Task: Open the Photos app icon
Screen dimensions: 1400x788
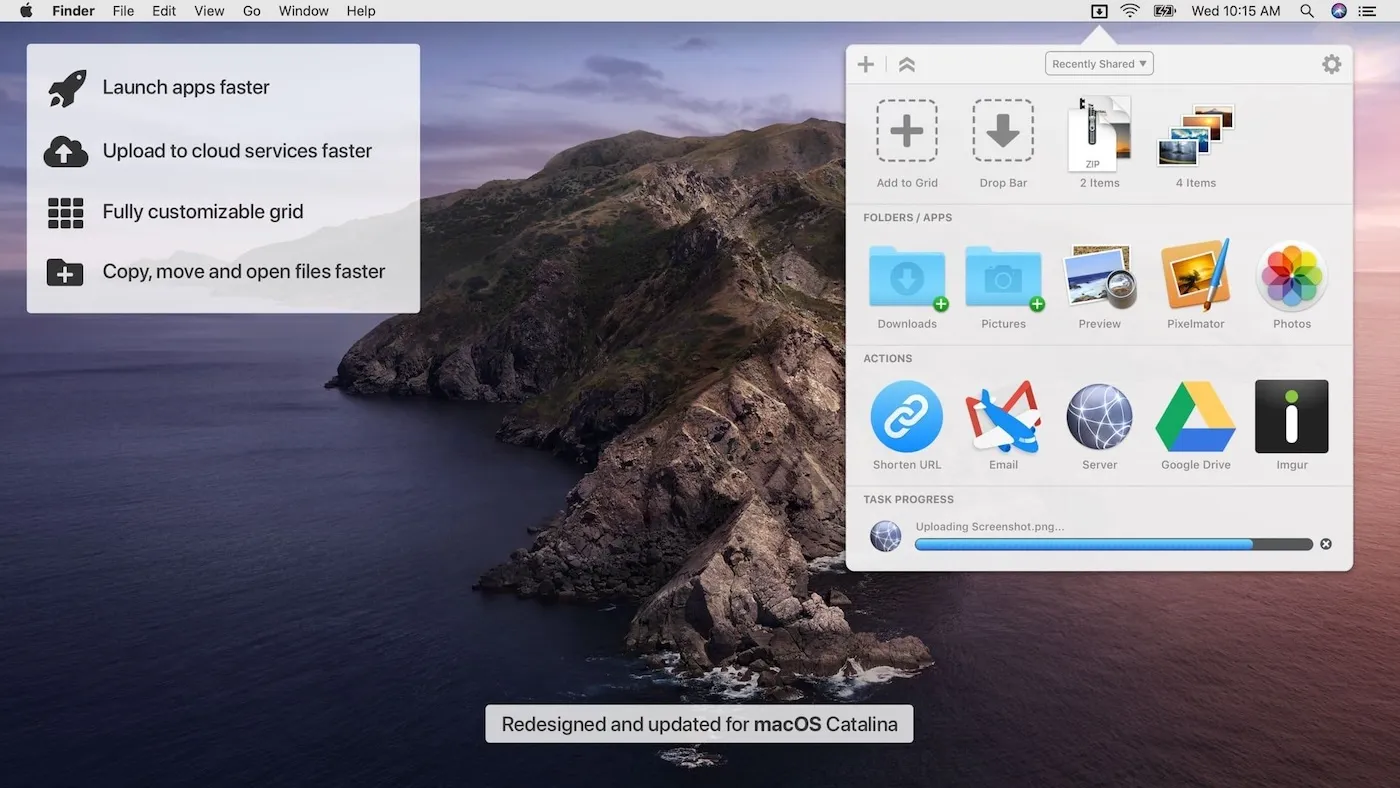Action: [x=1291, y=276]
